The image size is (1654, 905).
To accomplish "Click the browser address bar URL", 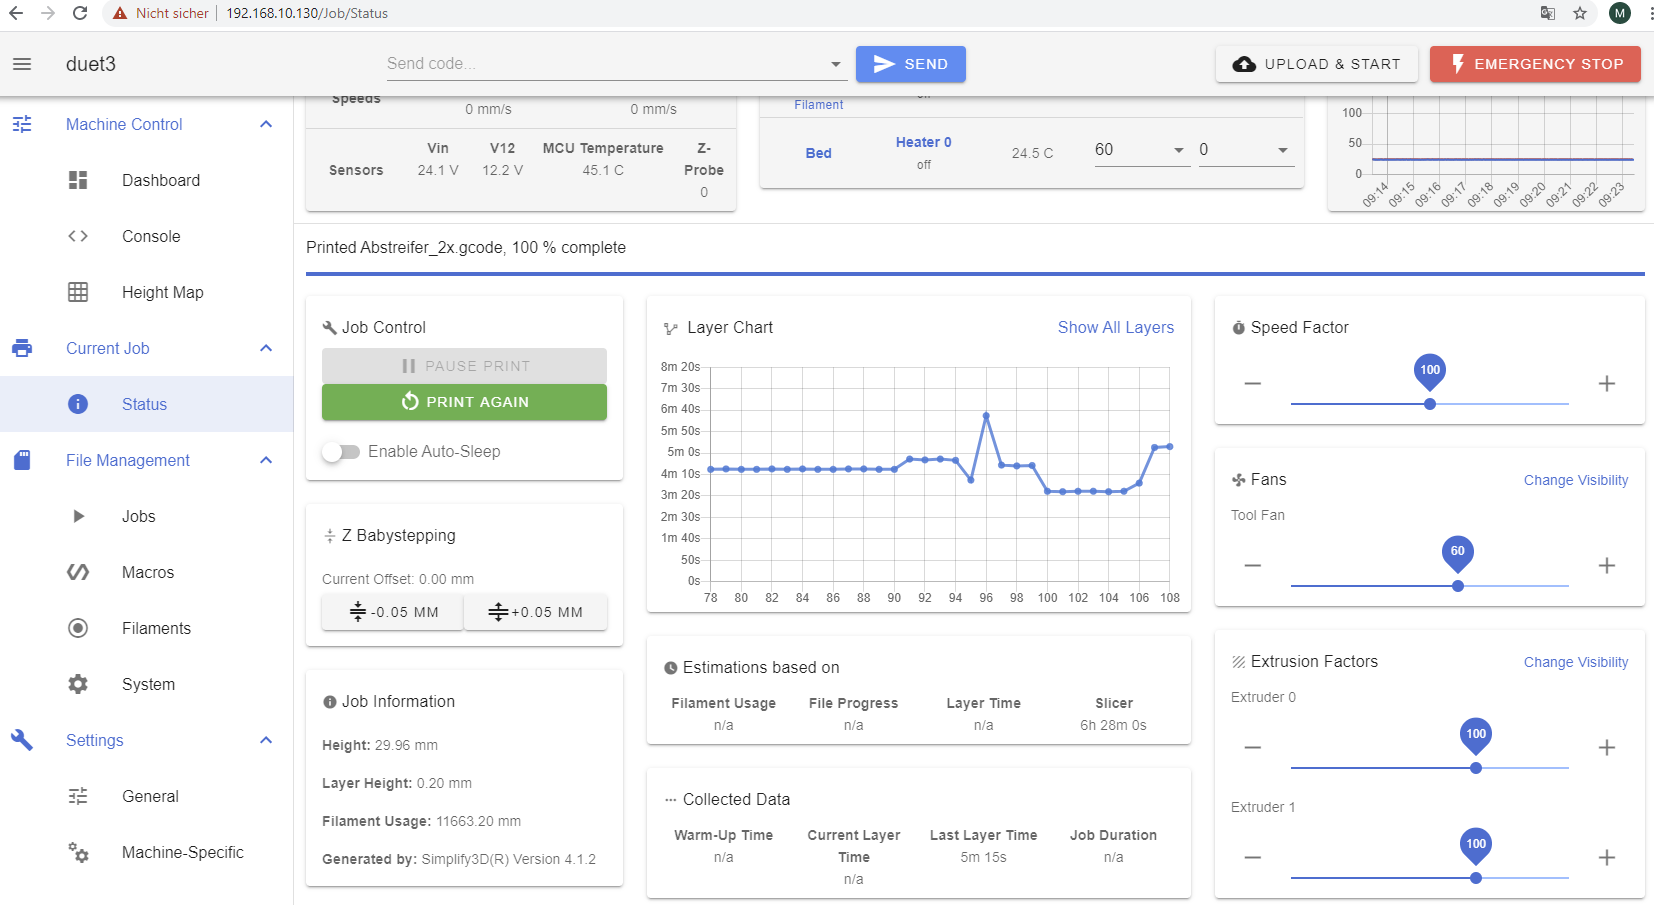I will point(307,13).
